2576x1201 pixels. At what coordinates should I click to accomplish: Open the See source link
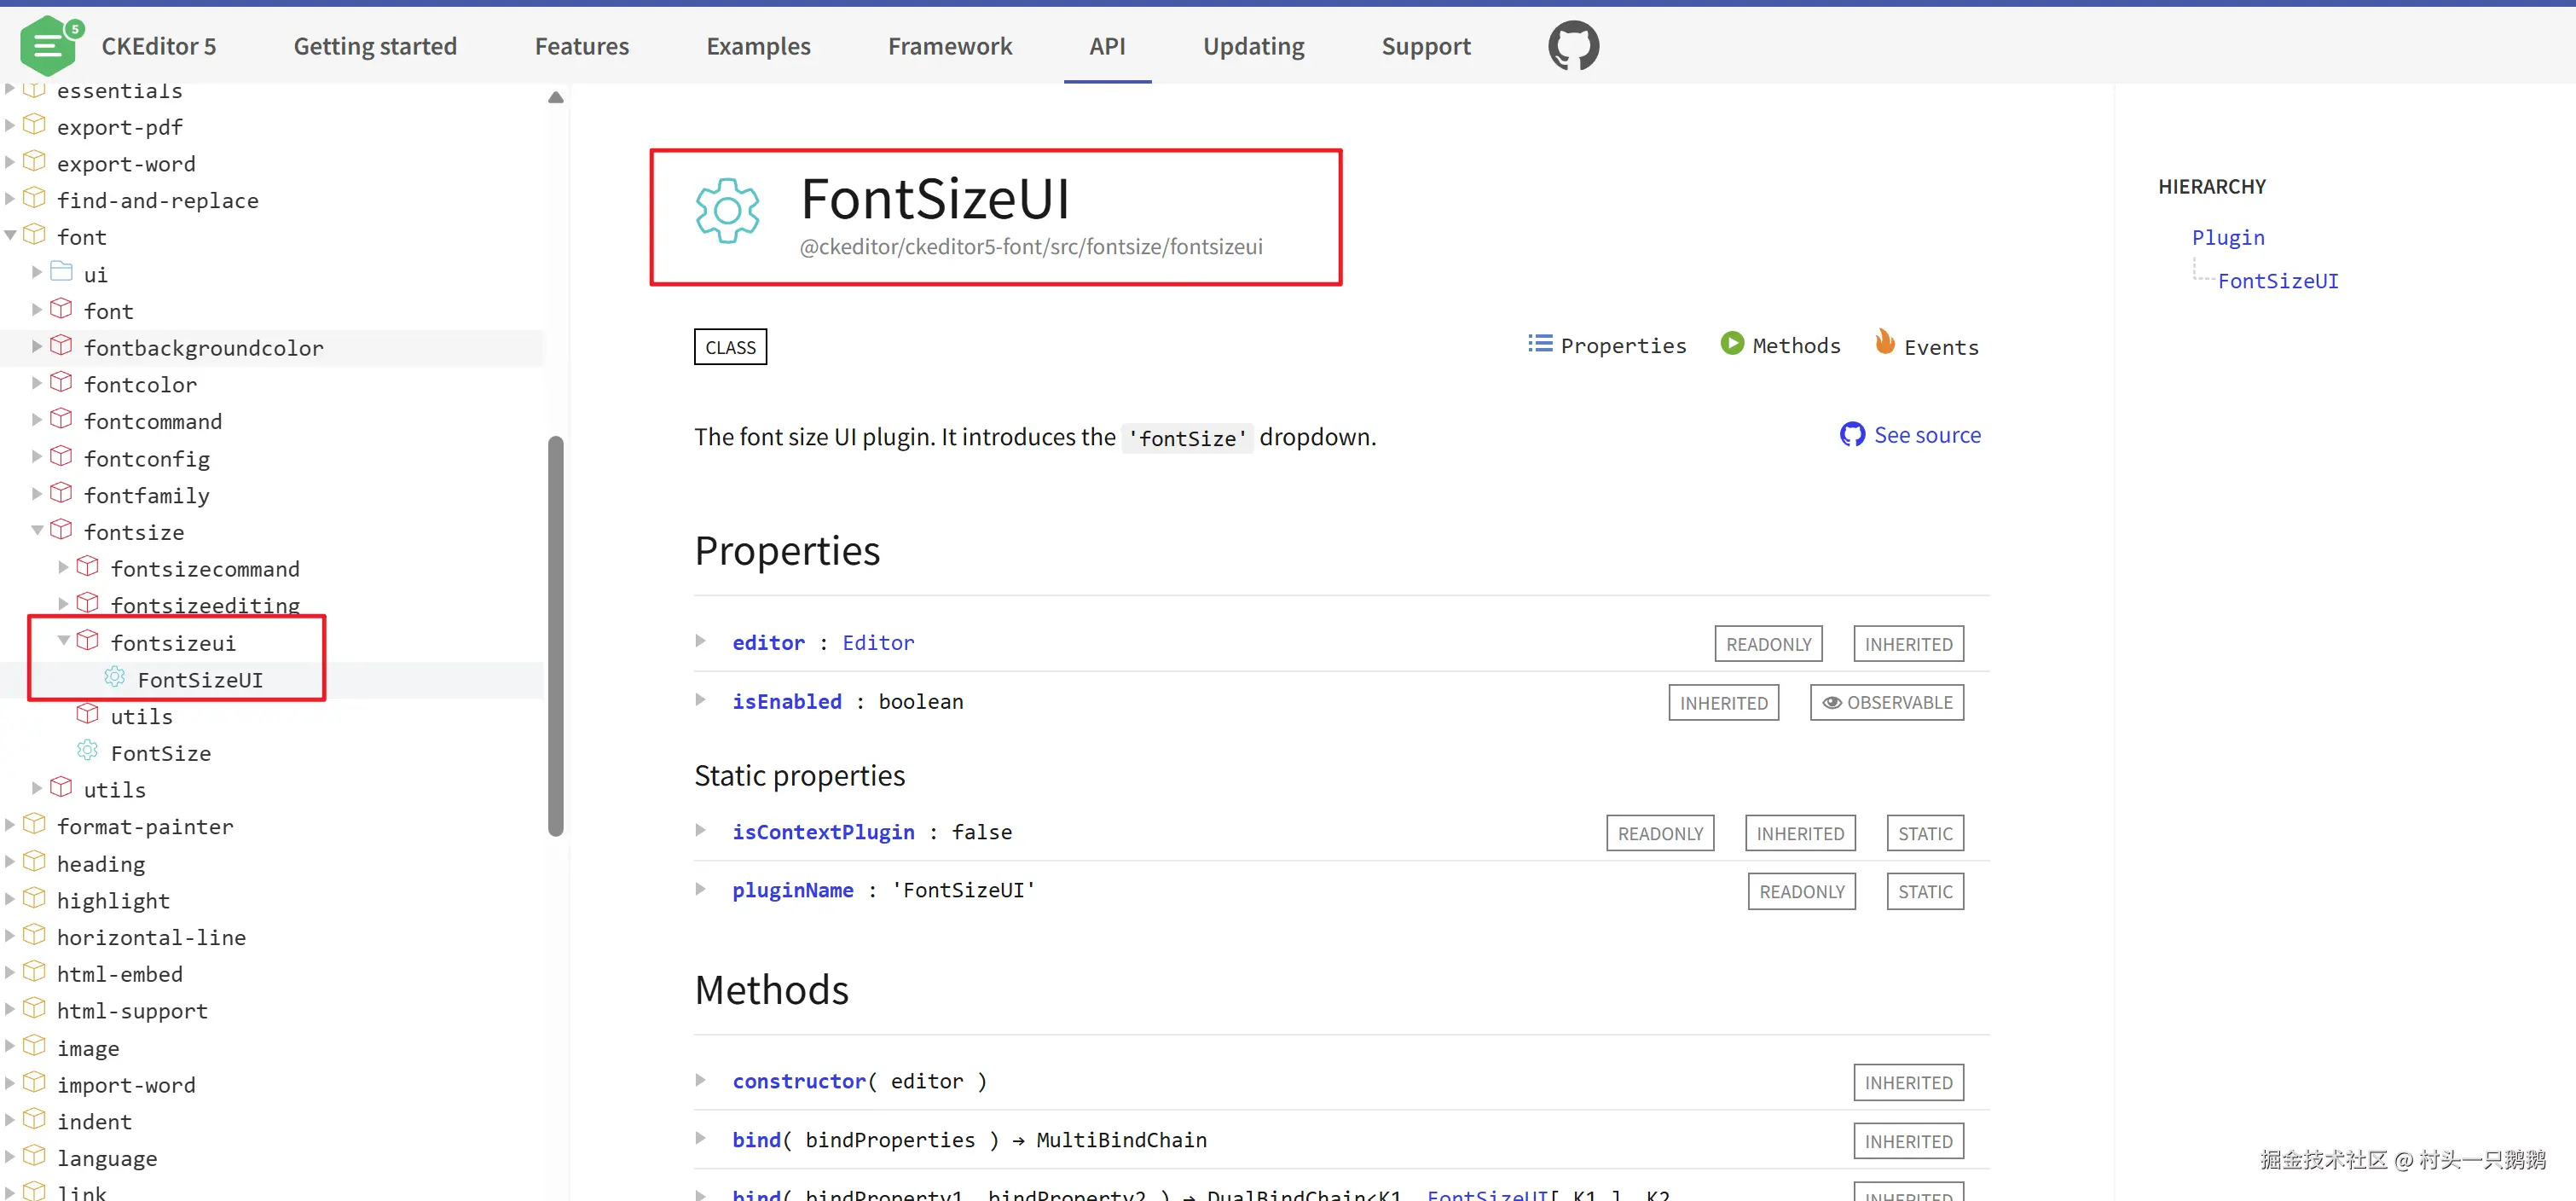point(1926,435)
